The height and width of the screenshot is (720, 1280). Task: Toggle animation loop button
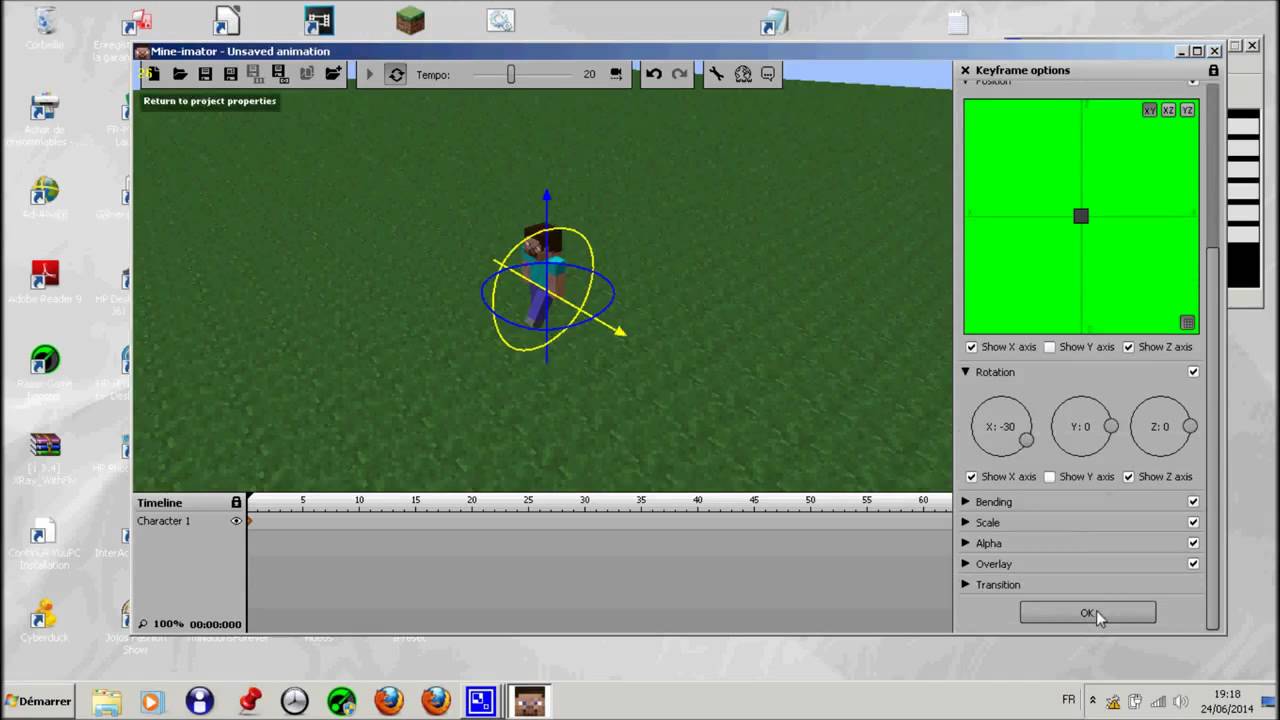coord(396,74)
